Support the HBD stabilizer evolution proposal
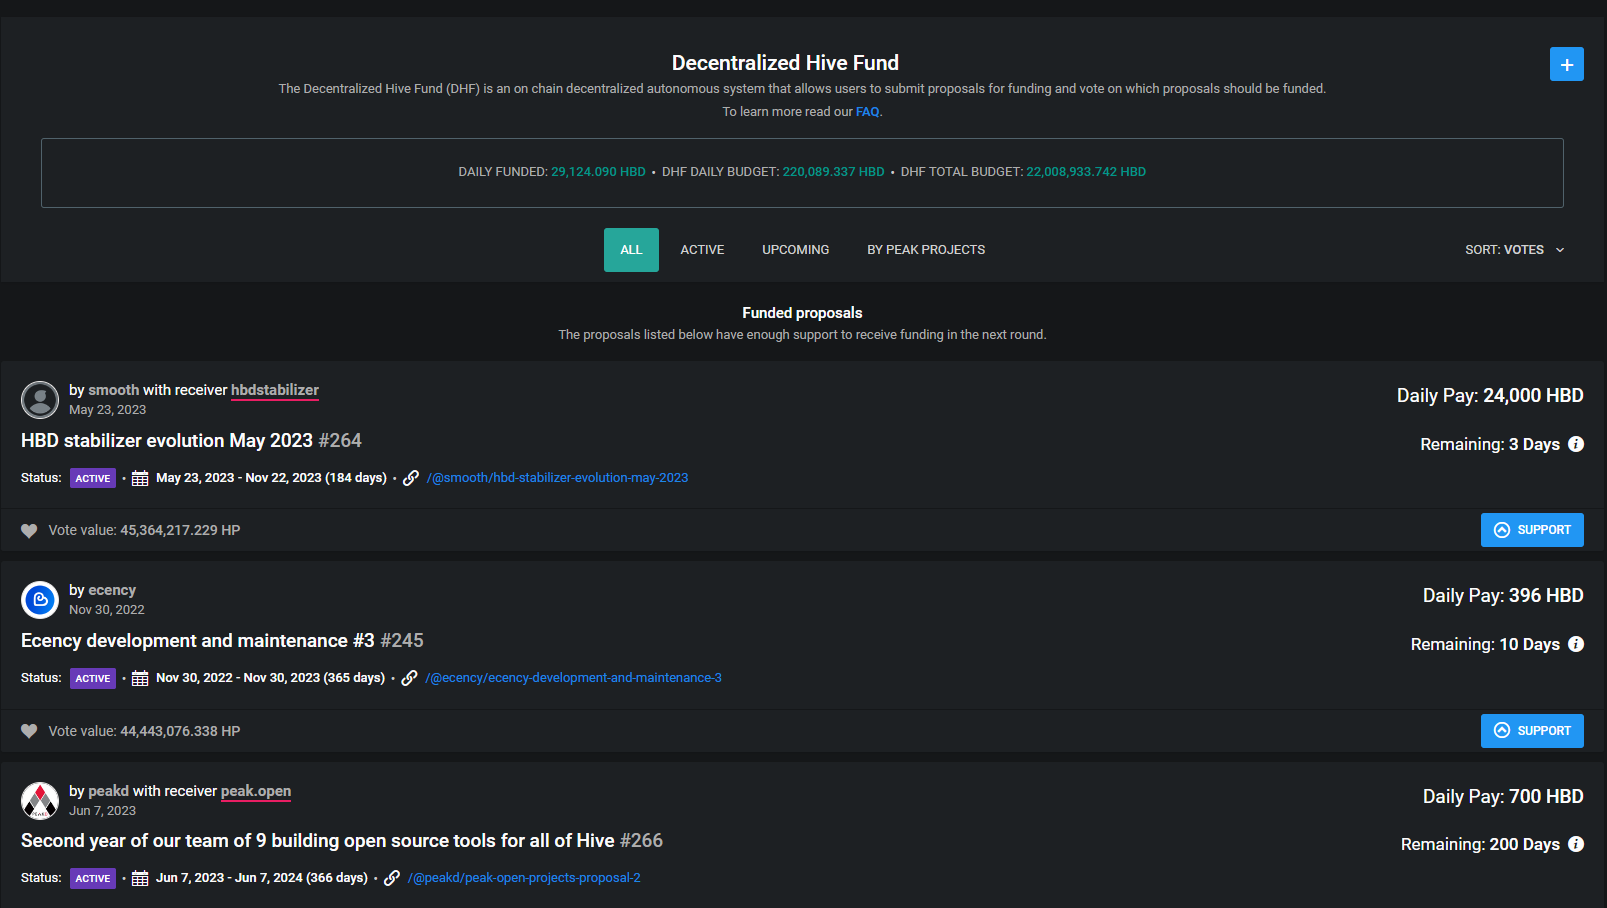The image size is (1607, 908). pyautogui.click(x=1532, y=530)
